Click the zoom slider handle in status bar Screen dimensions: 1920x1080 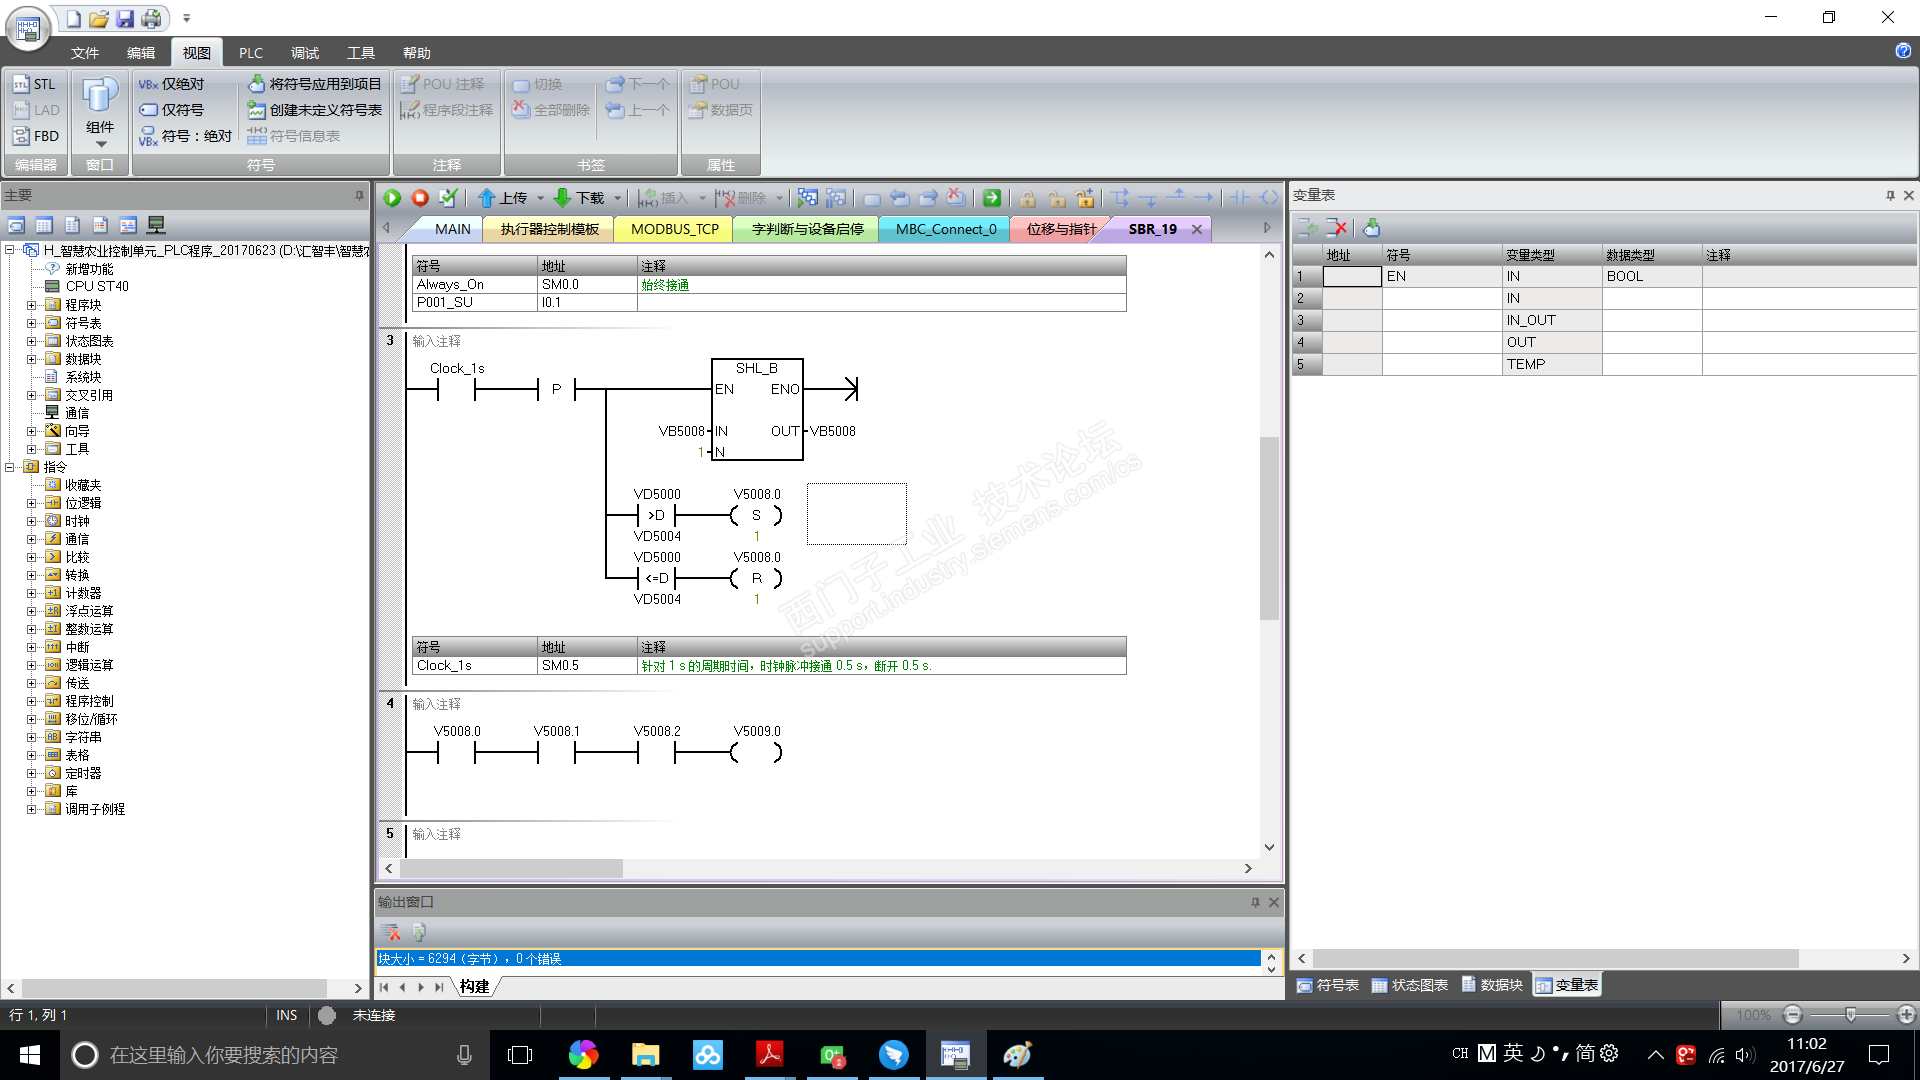[x=1850, y=1015]
